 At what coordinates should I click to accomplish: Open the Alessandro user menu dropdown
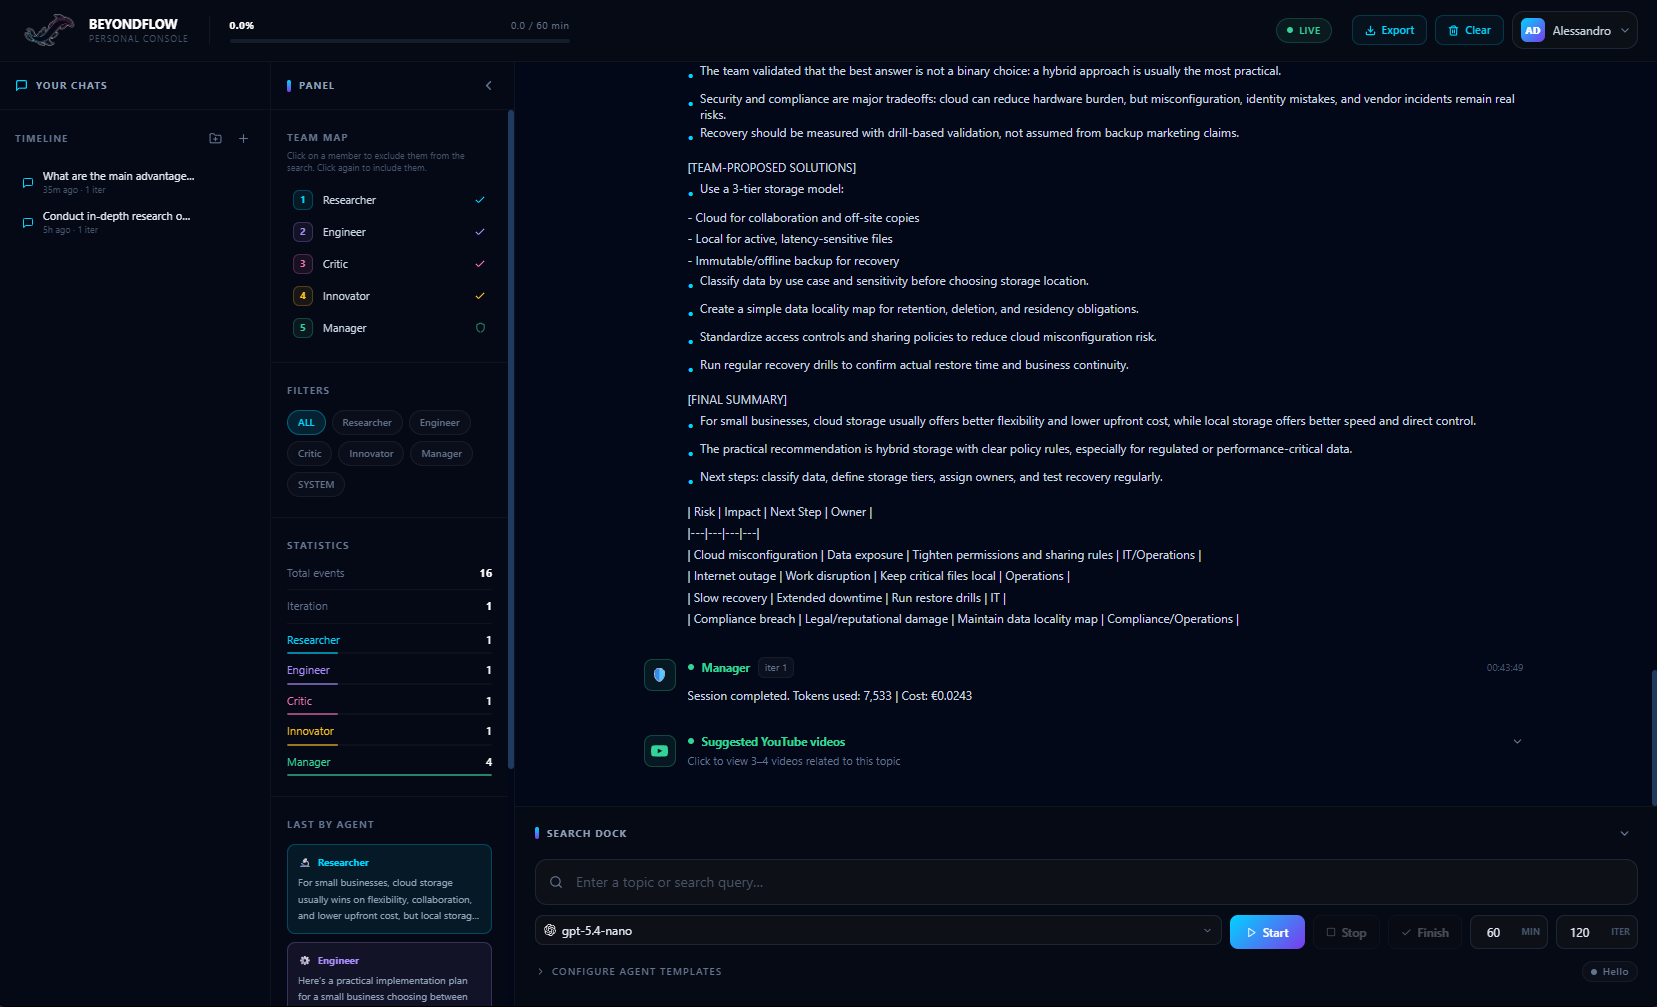[1575, 31]
